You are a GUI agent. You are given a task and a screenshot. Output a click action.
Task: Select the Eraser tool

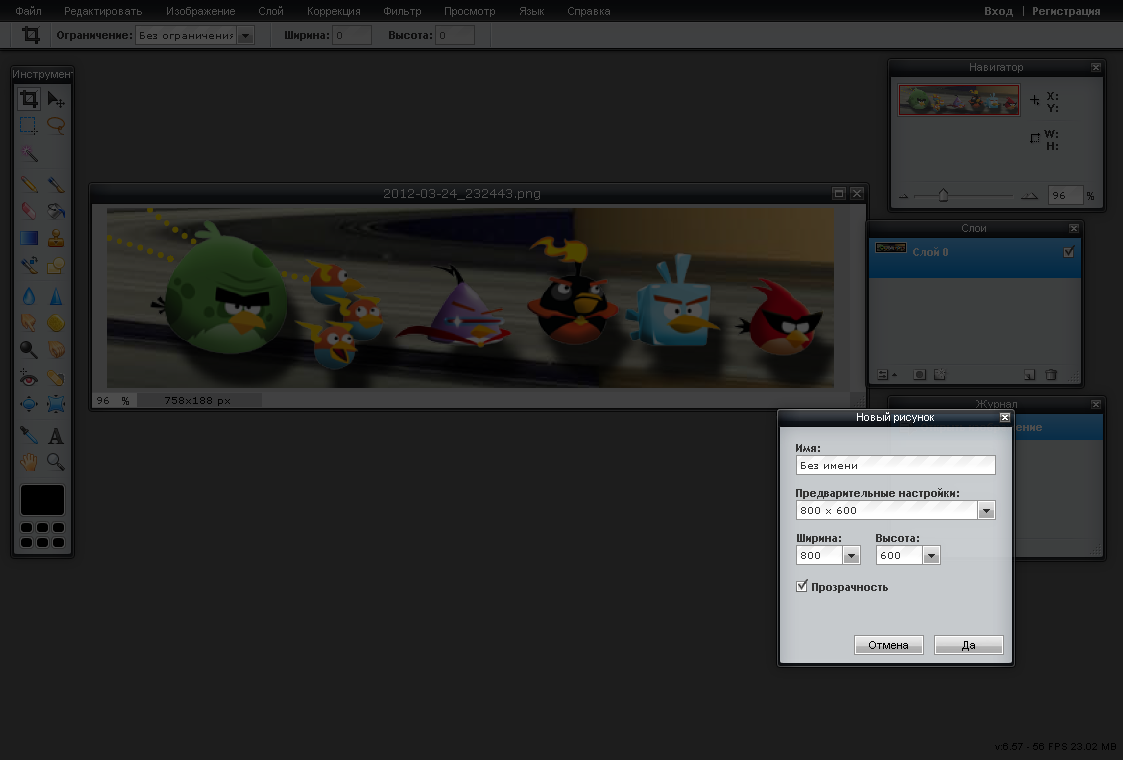click(x=29, y=211)
